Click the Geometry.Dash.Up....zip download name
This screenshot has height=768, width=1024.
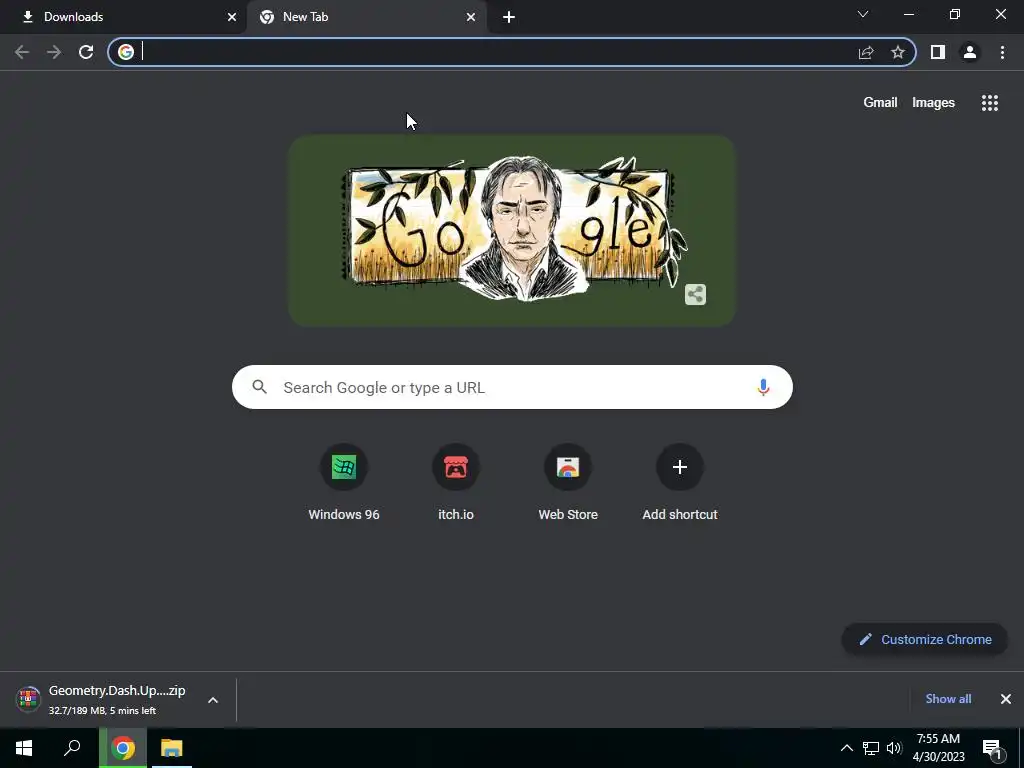click(x=117, y=690)
